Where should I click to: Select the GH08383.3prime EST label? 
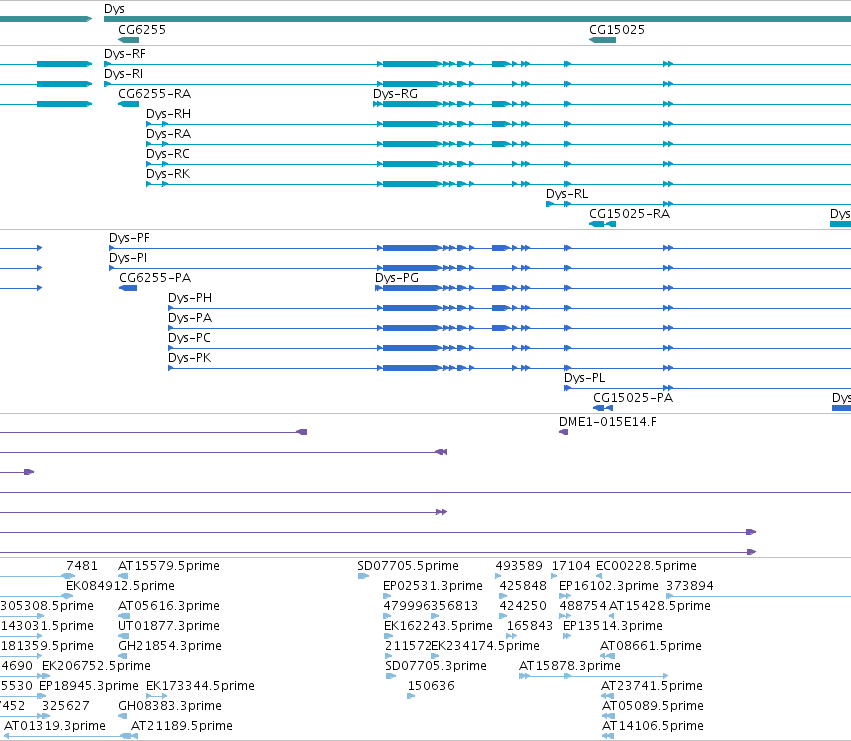click(x=170, y=706)
